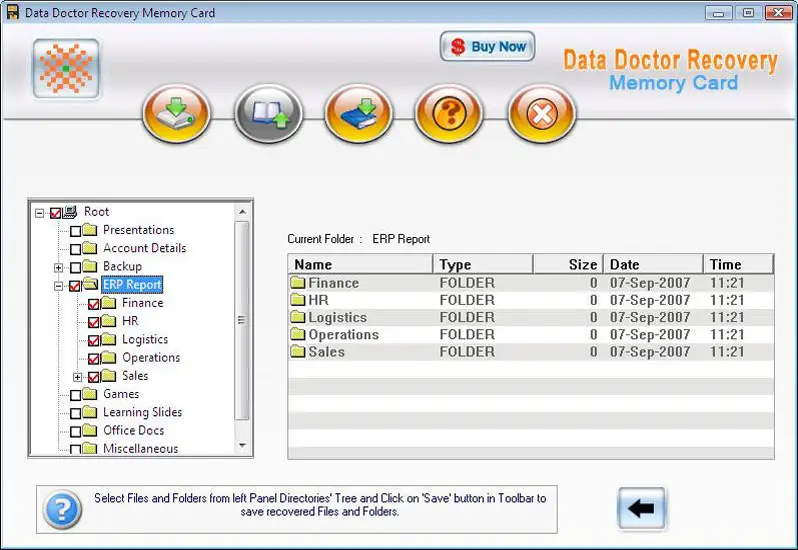
Task: Select the ERP Report tree label
Action: click(132, 284)
